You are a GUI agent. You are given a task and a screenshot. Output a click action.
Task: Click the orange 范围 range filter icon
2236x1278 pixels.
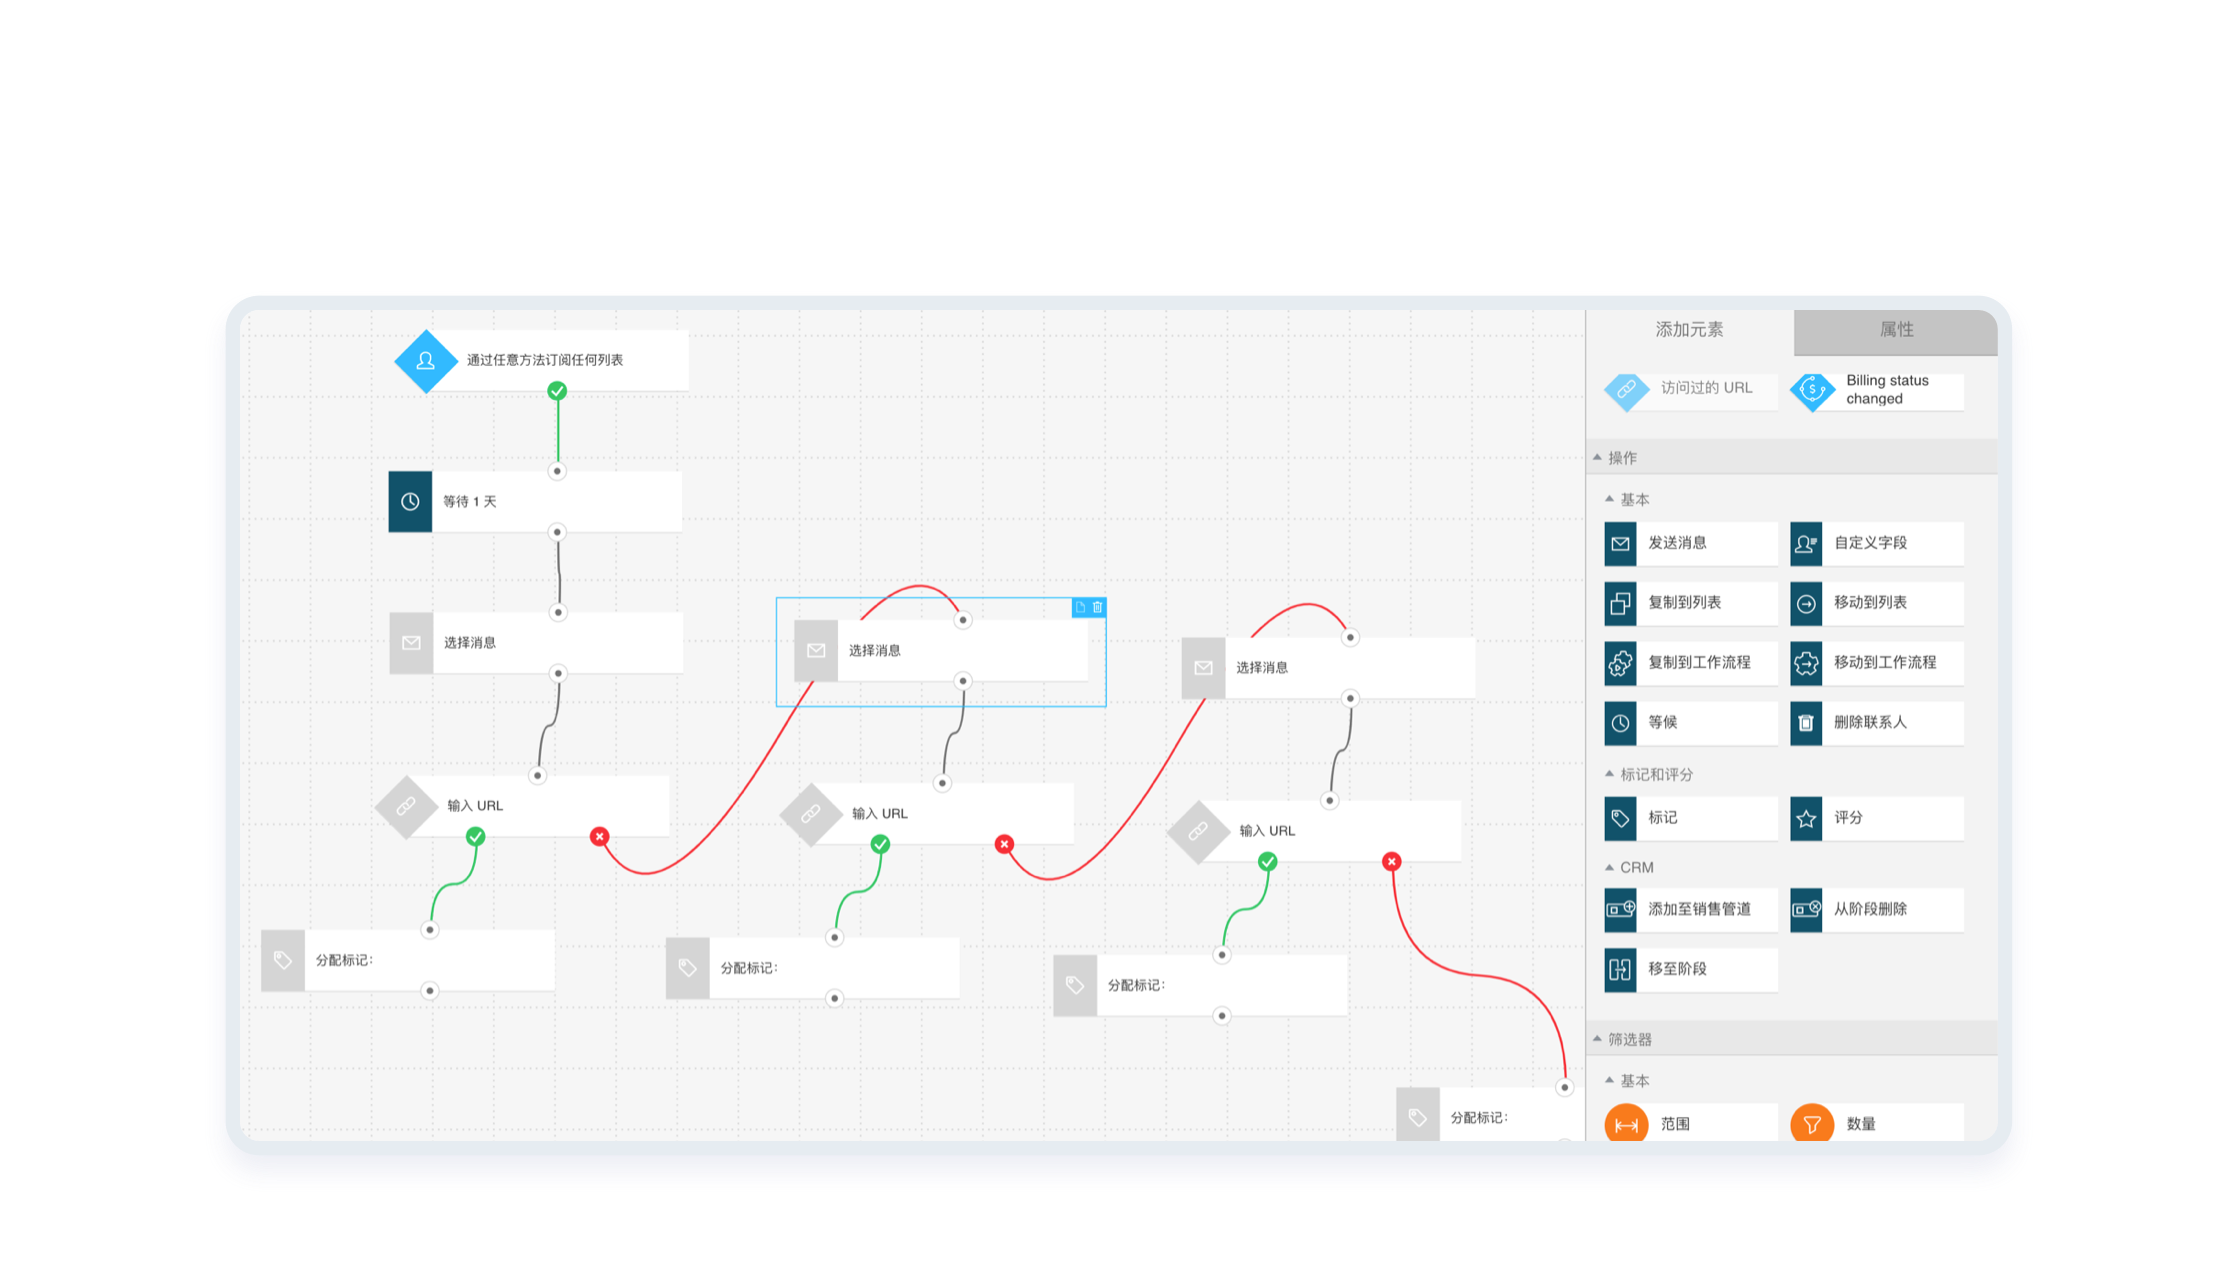click(x=1626, y=1124)
